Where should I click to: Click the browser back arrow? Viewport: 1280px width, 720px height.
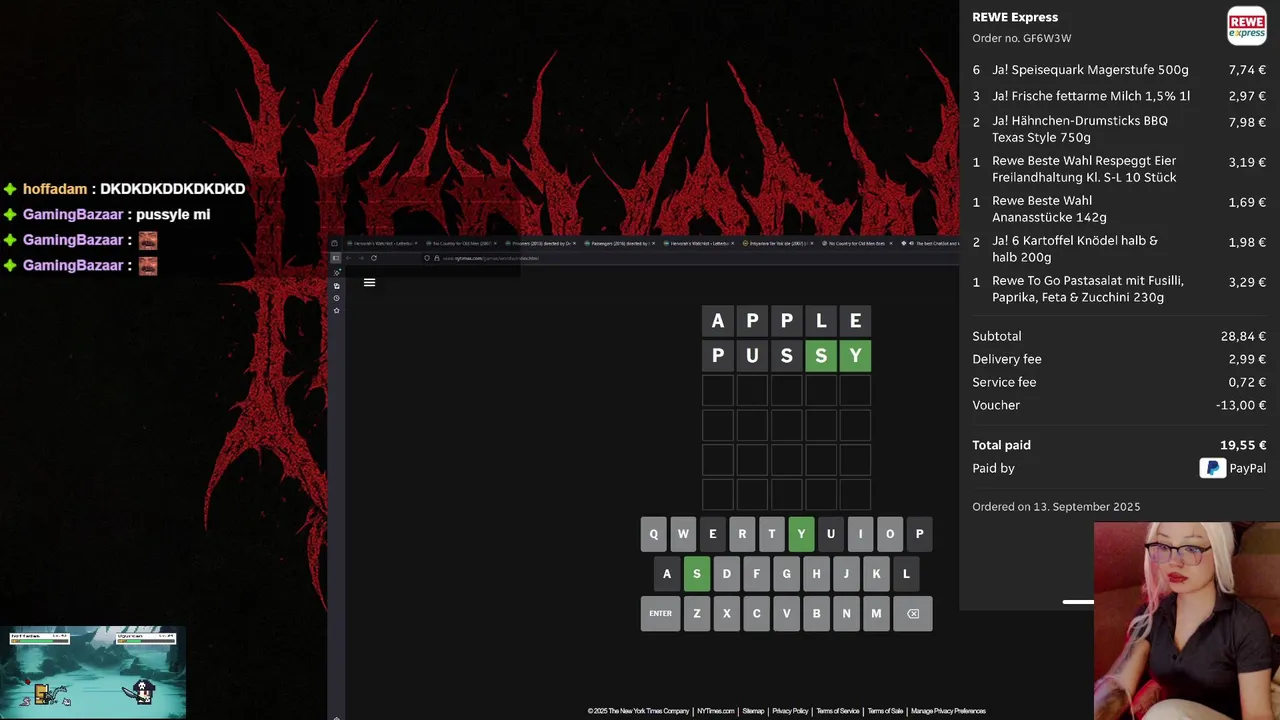pos(348,258)
